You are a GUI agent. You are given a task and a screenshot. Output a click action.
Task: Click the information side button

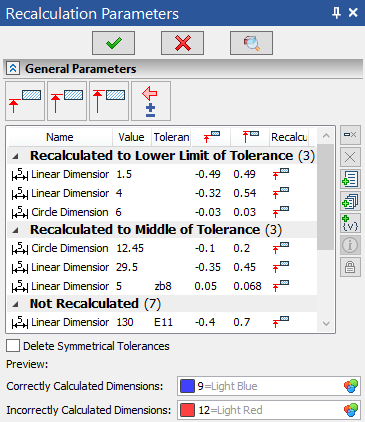(350, 245)
